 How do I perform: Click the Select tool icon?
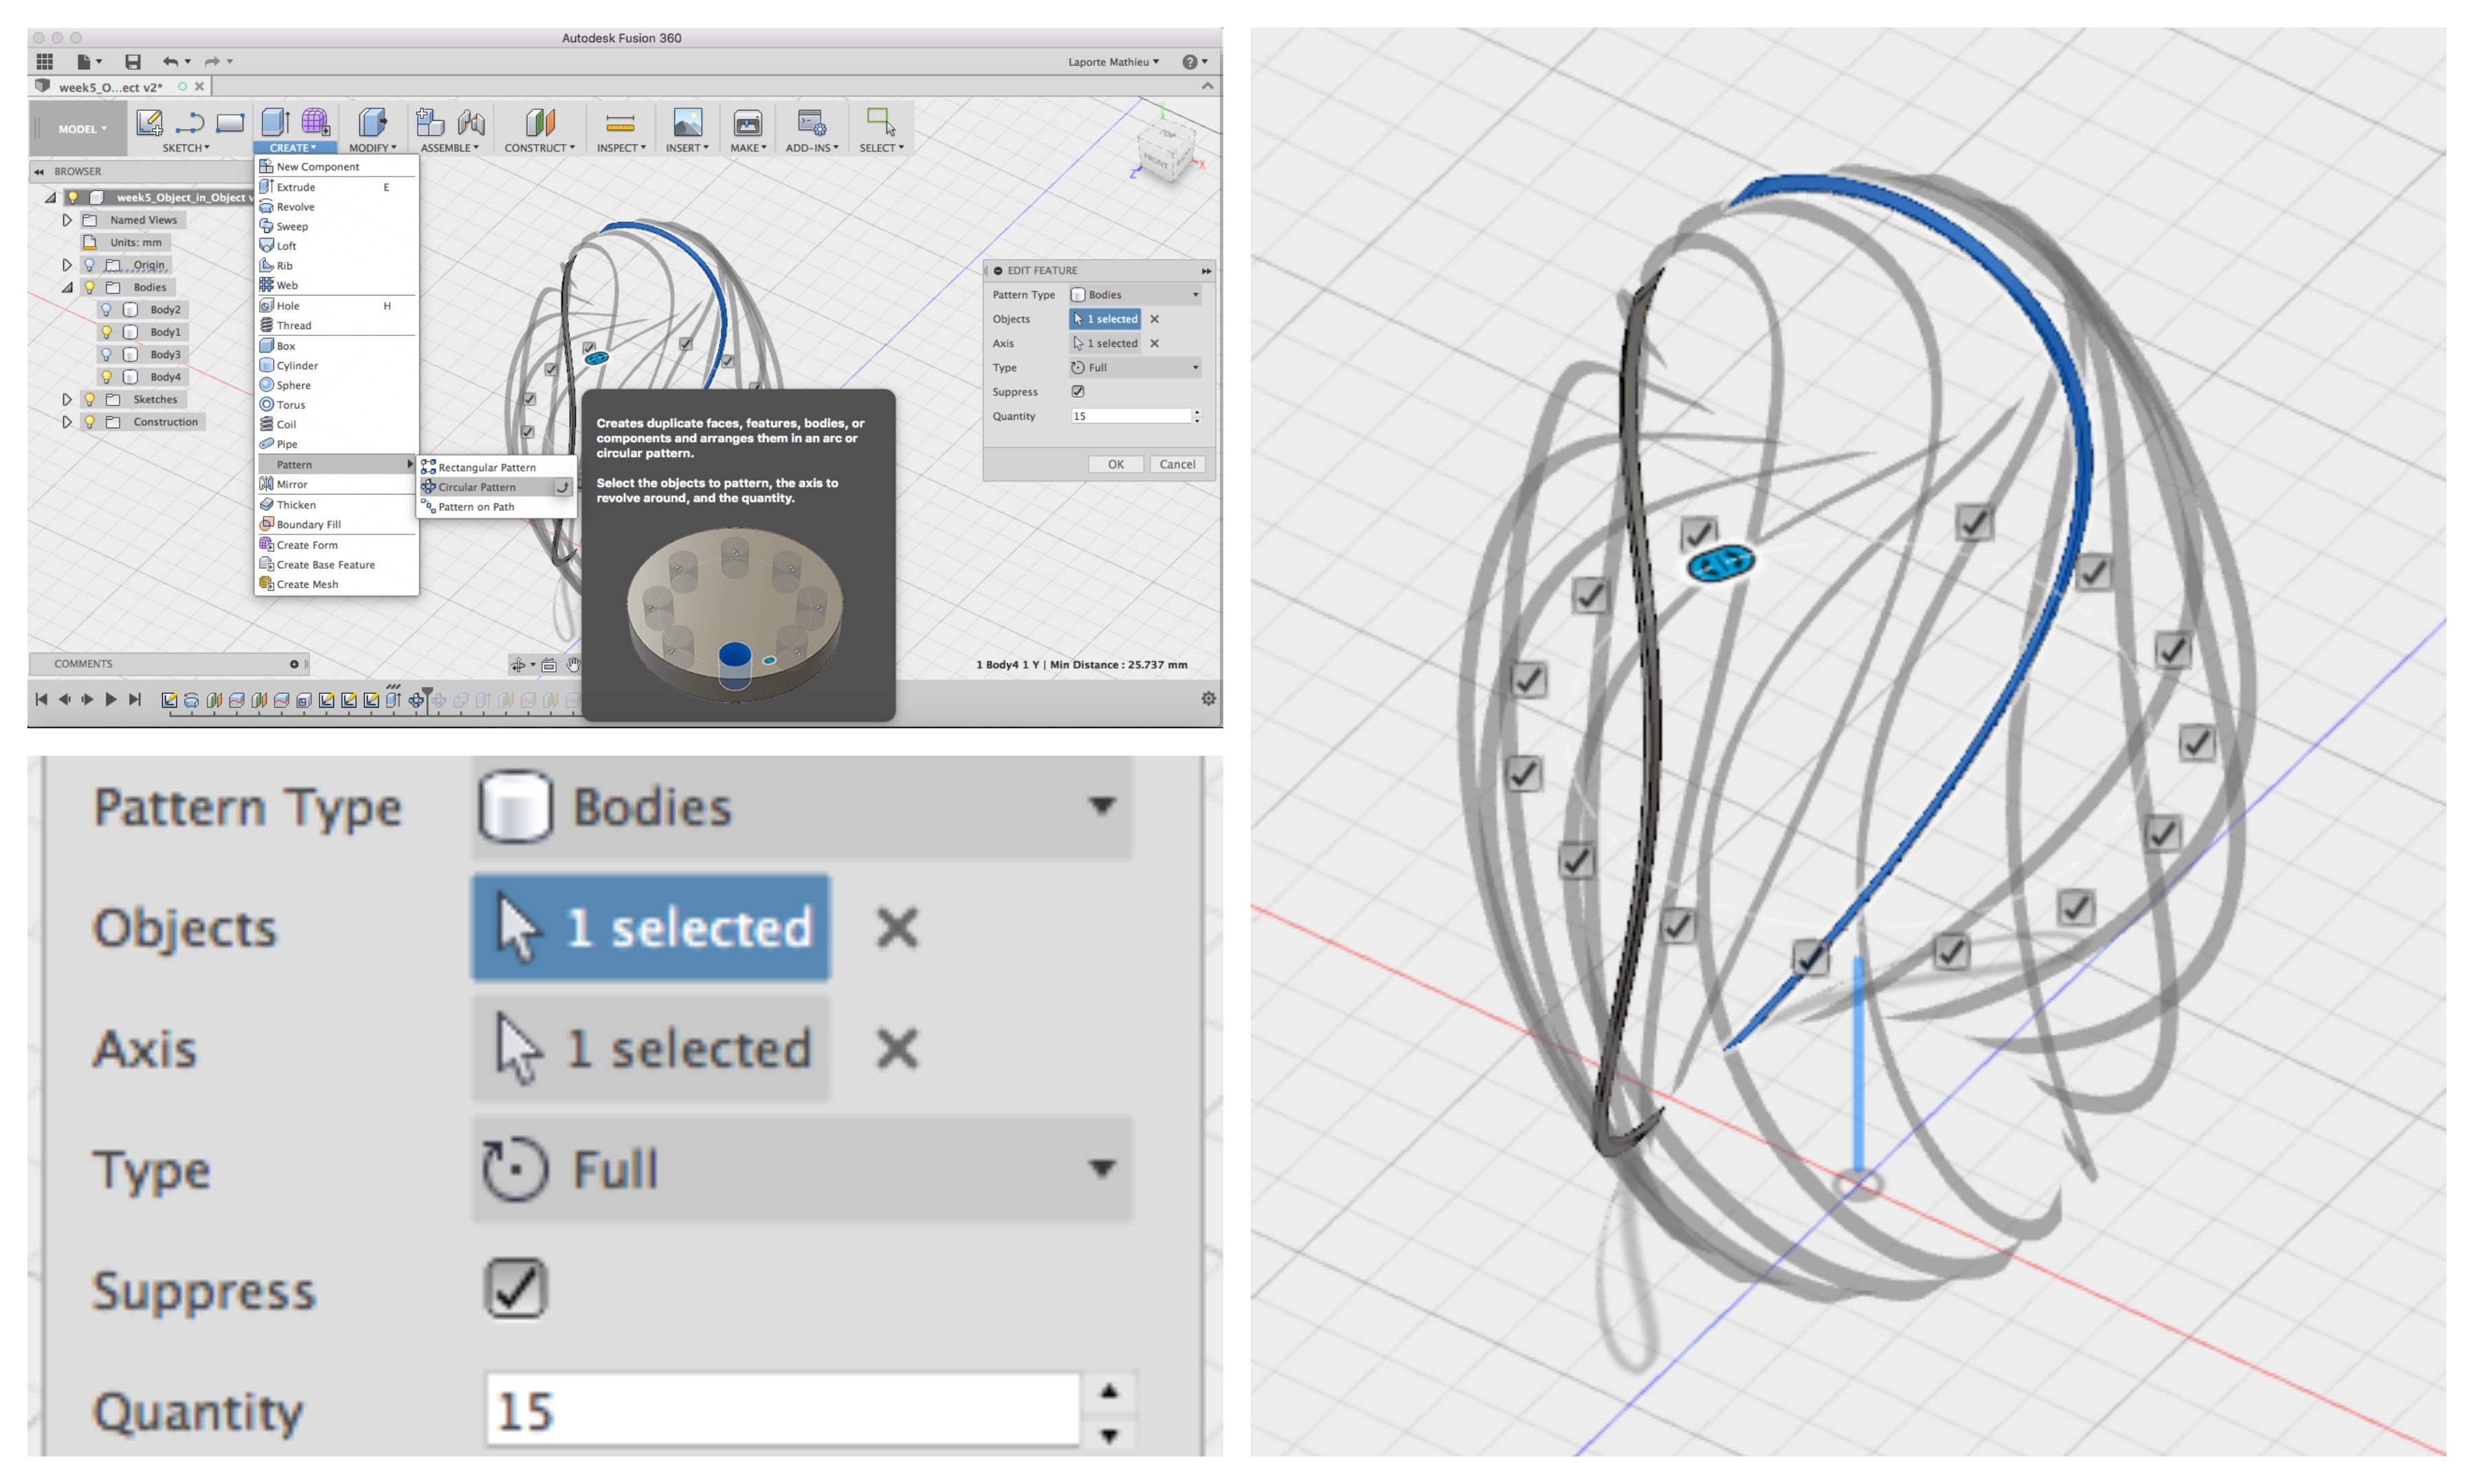[x=881, y=122]
